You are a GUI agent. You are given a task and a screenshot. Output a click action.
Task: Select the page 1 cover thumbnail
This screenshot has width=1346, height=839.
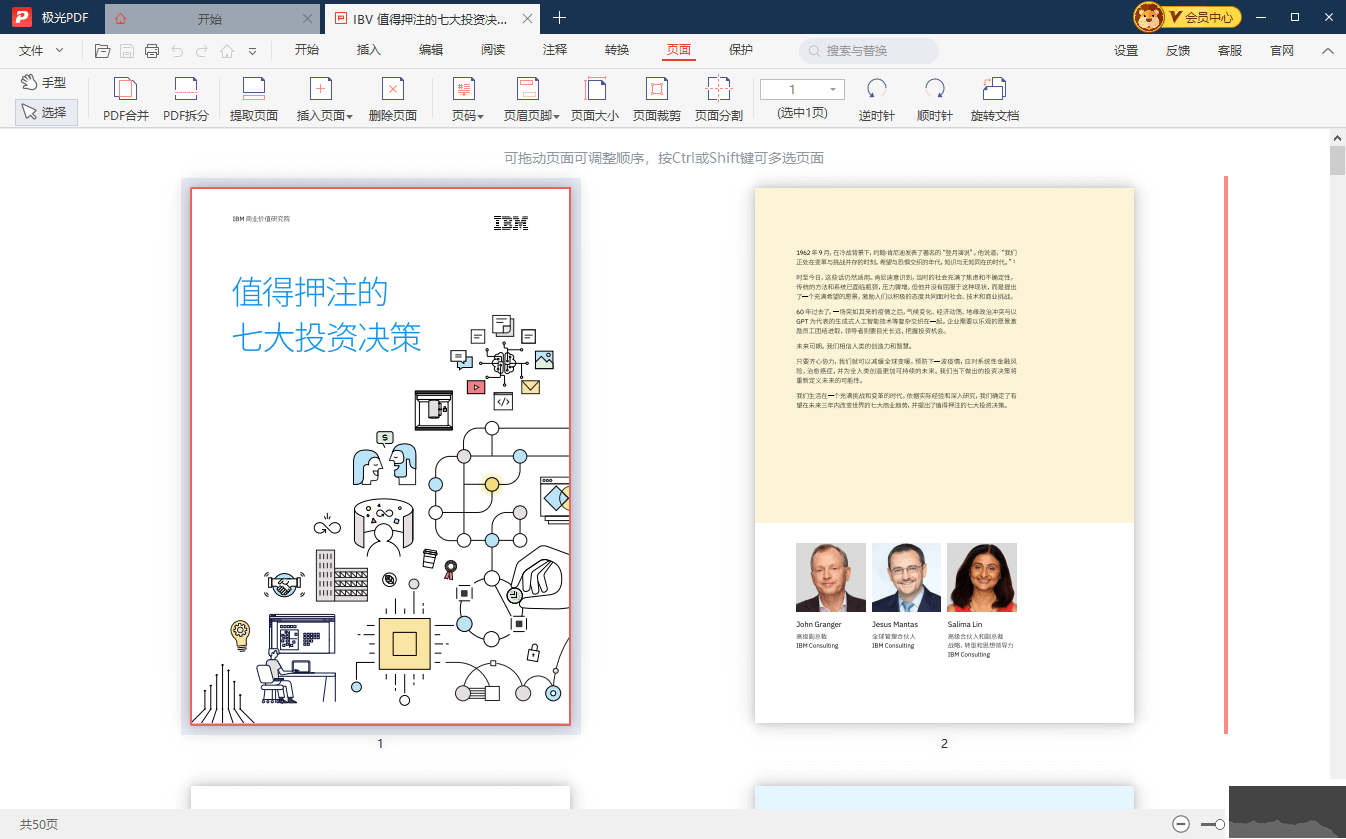[380, 456]
